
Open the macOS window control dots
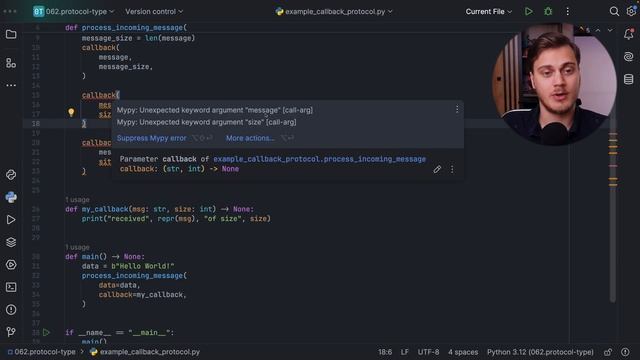point(10,11)
